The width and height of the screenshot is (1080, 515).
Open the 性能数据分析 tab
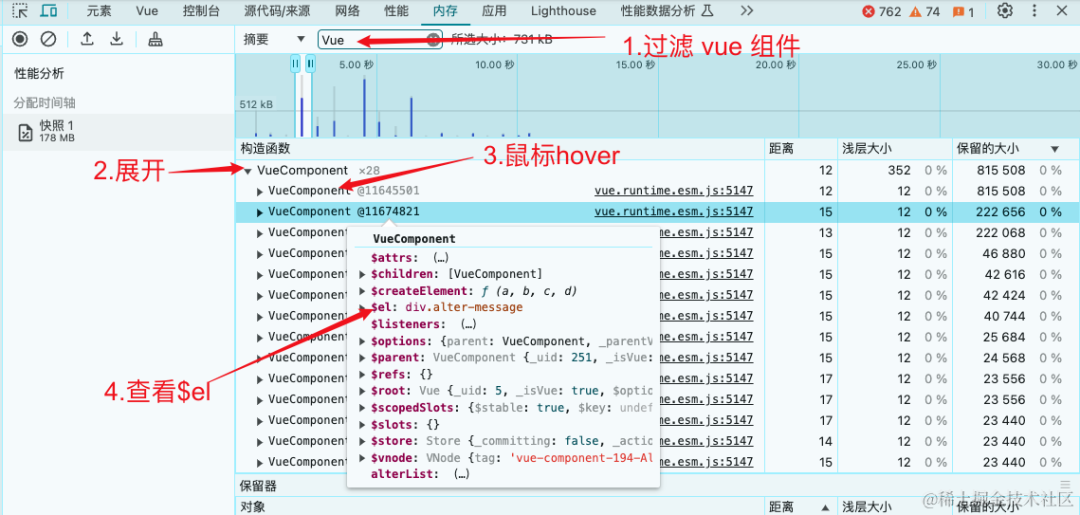click(667, 11)
